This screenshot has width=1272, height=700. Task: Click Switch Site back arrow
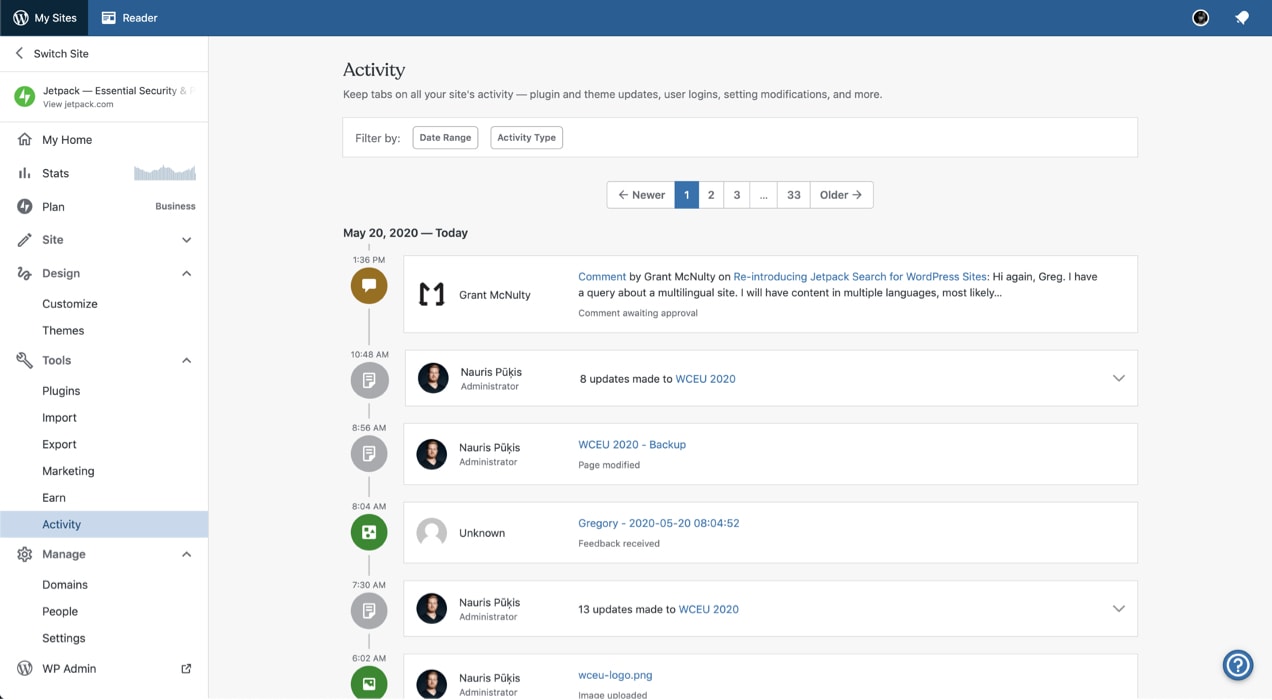click(x=19, y=54)
